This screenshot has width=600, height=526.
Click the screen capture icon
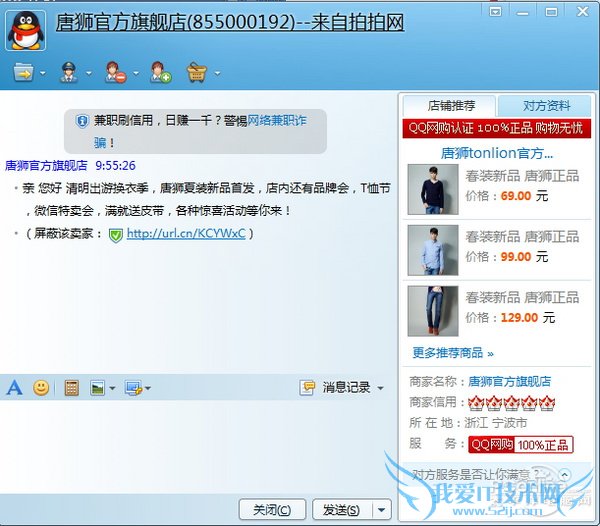(133, 388)
